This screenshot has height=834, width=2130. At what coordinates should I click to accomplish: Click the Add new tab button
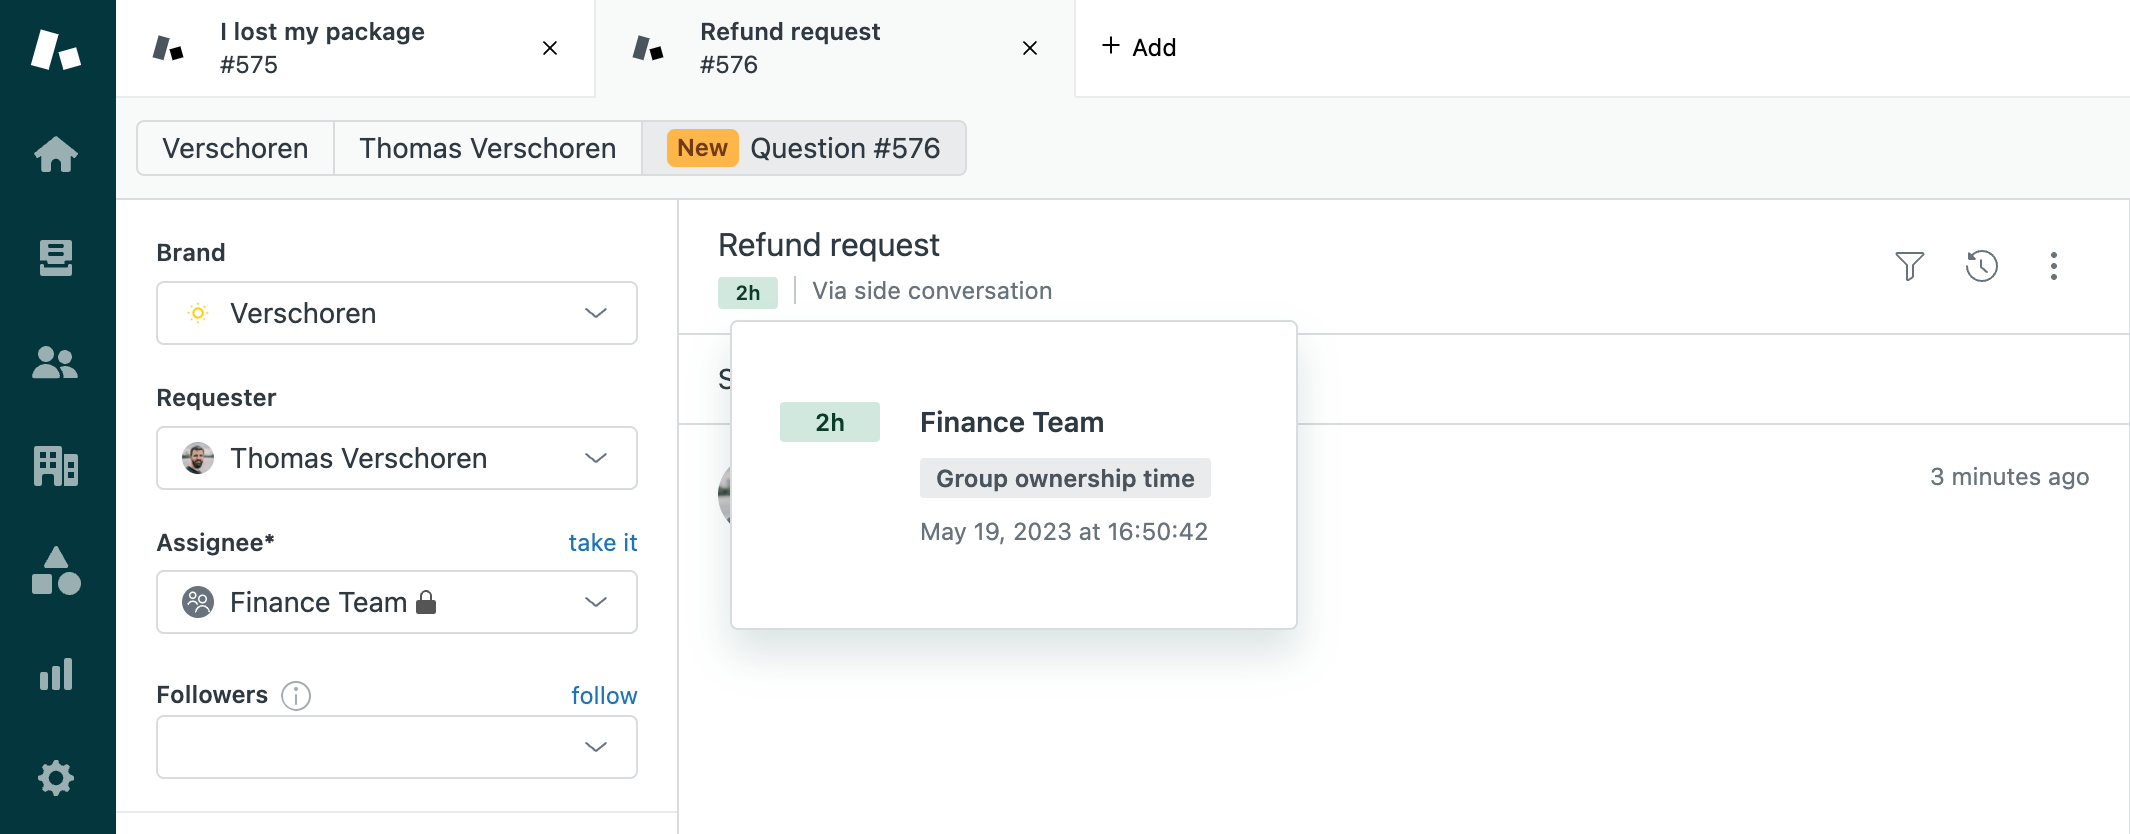click(1139, 47)
